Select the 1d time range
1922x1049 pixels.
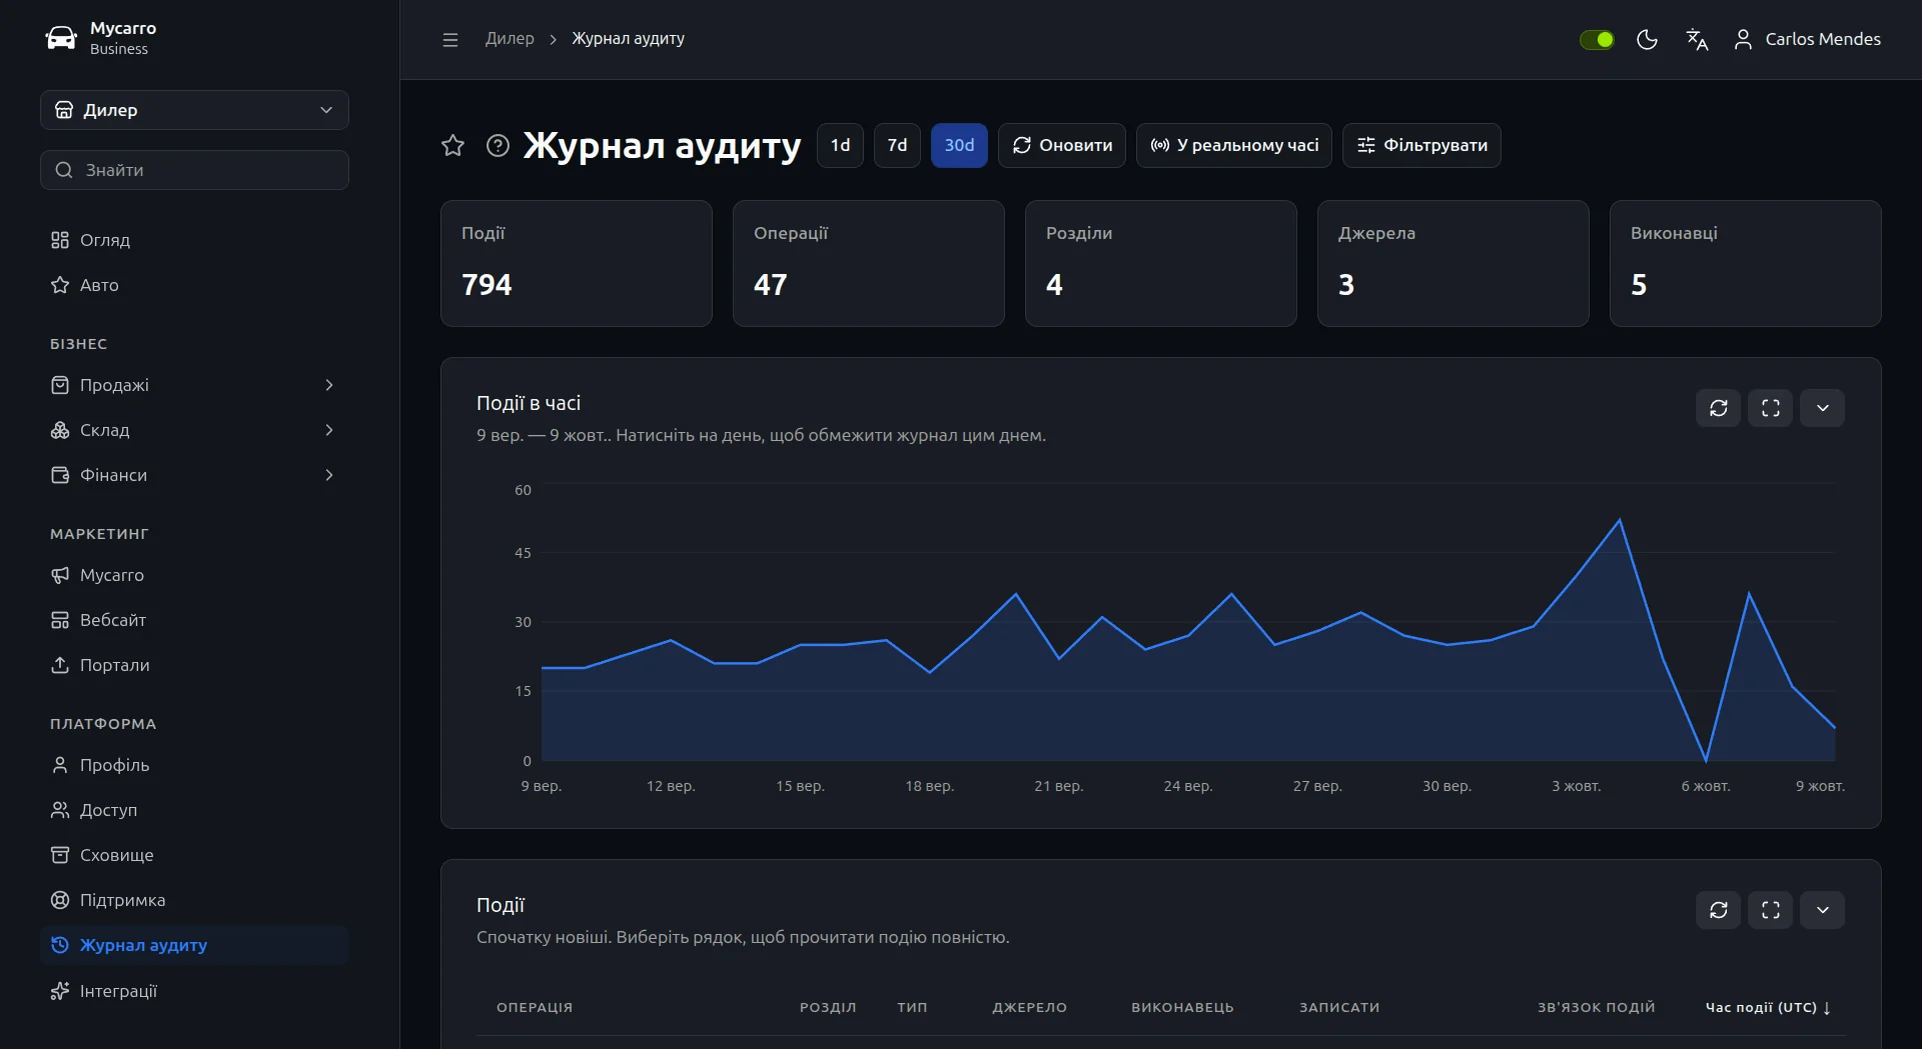840,146
